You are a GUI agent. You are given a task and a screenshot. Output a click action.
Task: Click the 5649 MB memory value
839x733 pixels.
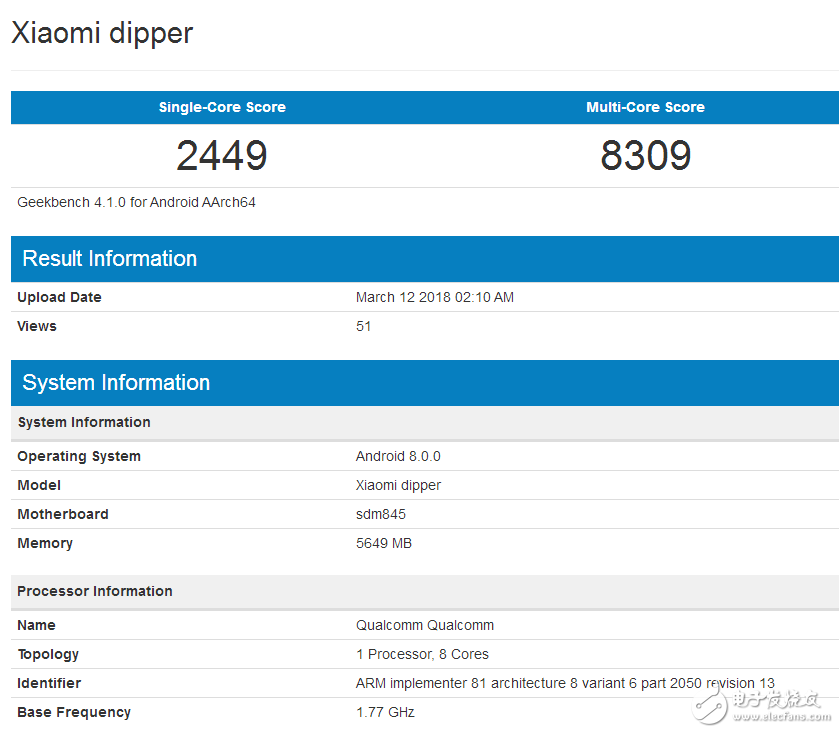point(383,543)
